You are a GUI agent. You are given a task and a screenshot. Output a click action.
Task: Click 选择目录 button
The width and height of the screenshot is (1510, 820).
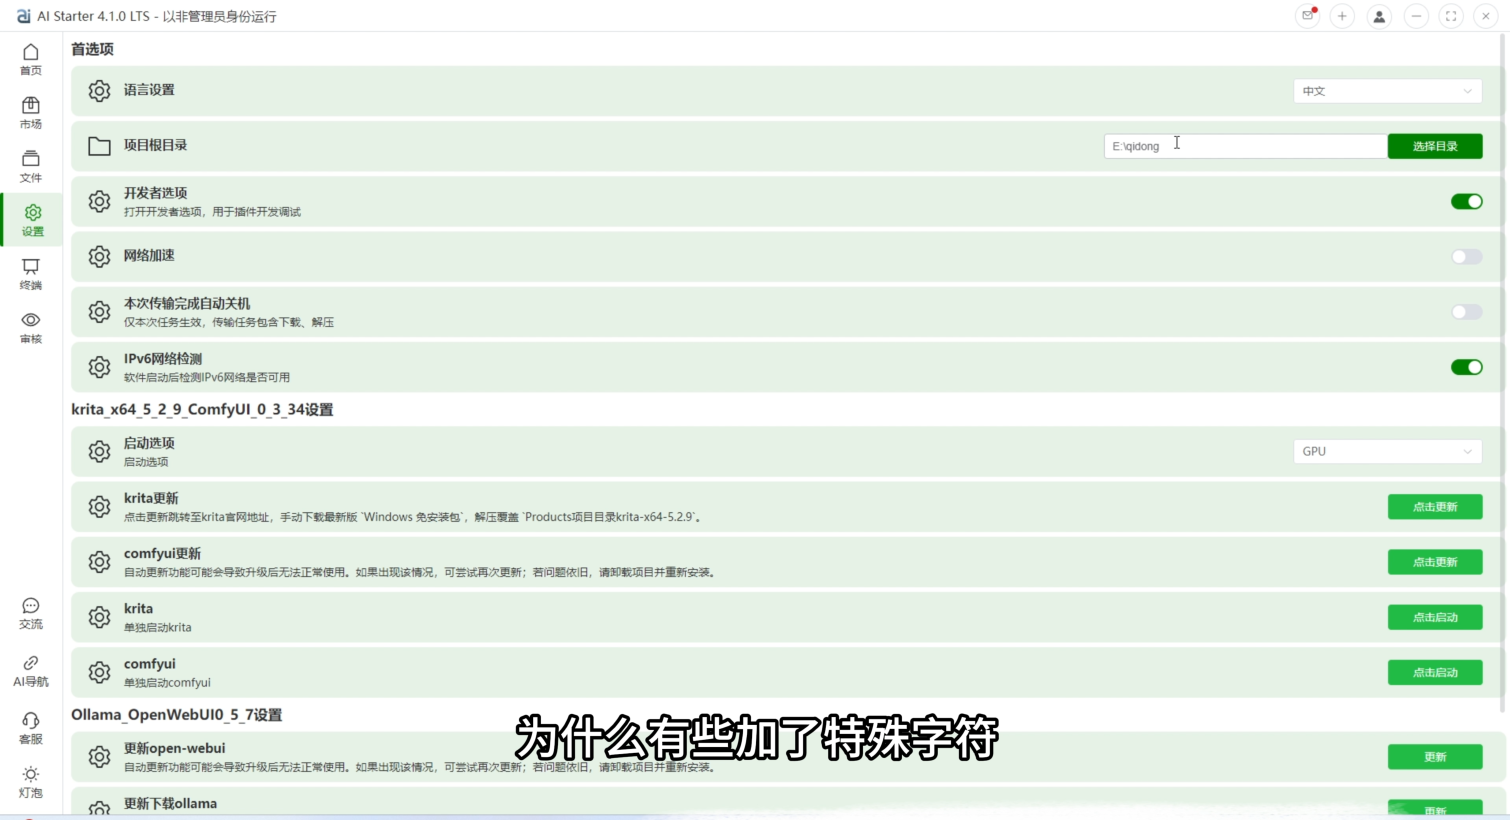(x=1435, y=146)
